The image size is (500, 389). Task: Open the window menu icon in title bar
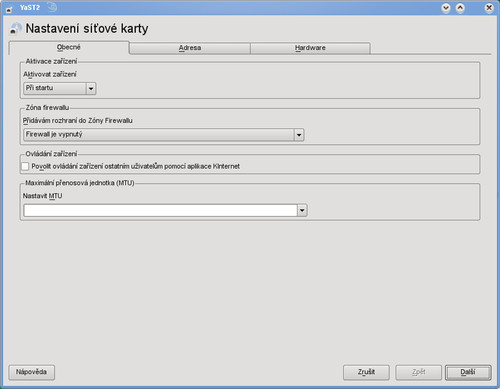click(x=9, y=9)
